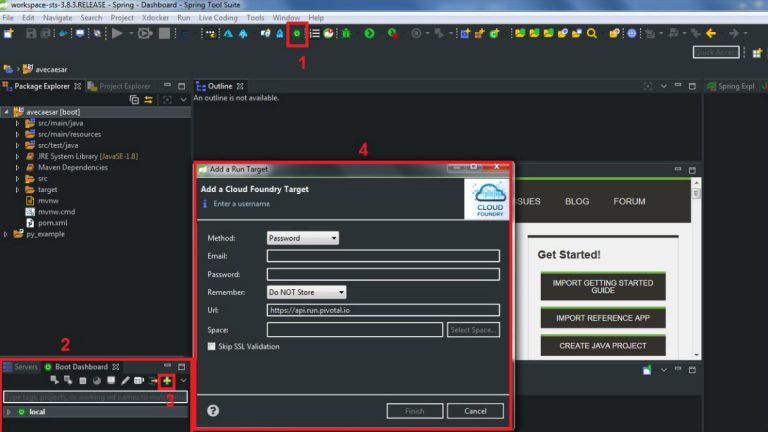This screenshot has width=768, height=432.
Task: Click the run with coverage icon
Action: (392, 33)
